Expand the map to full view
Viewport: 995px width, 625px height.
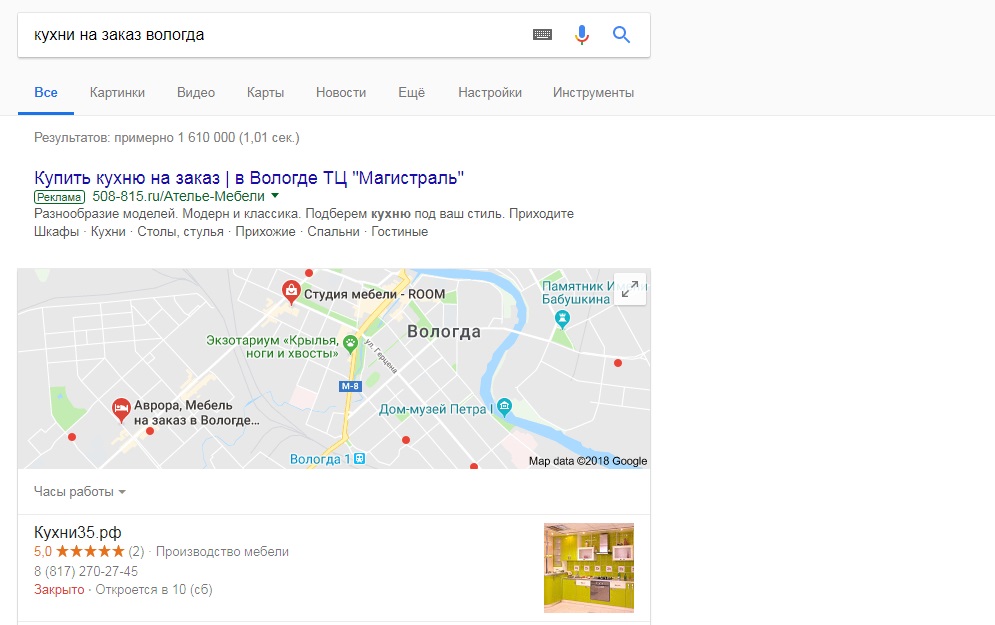[630, 289]
